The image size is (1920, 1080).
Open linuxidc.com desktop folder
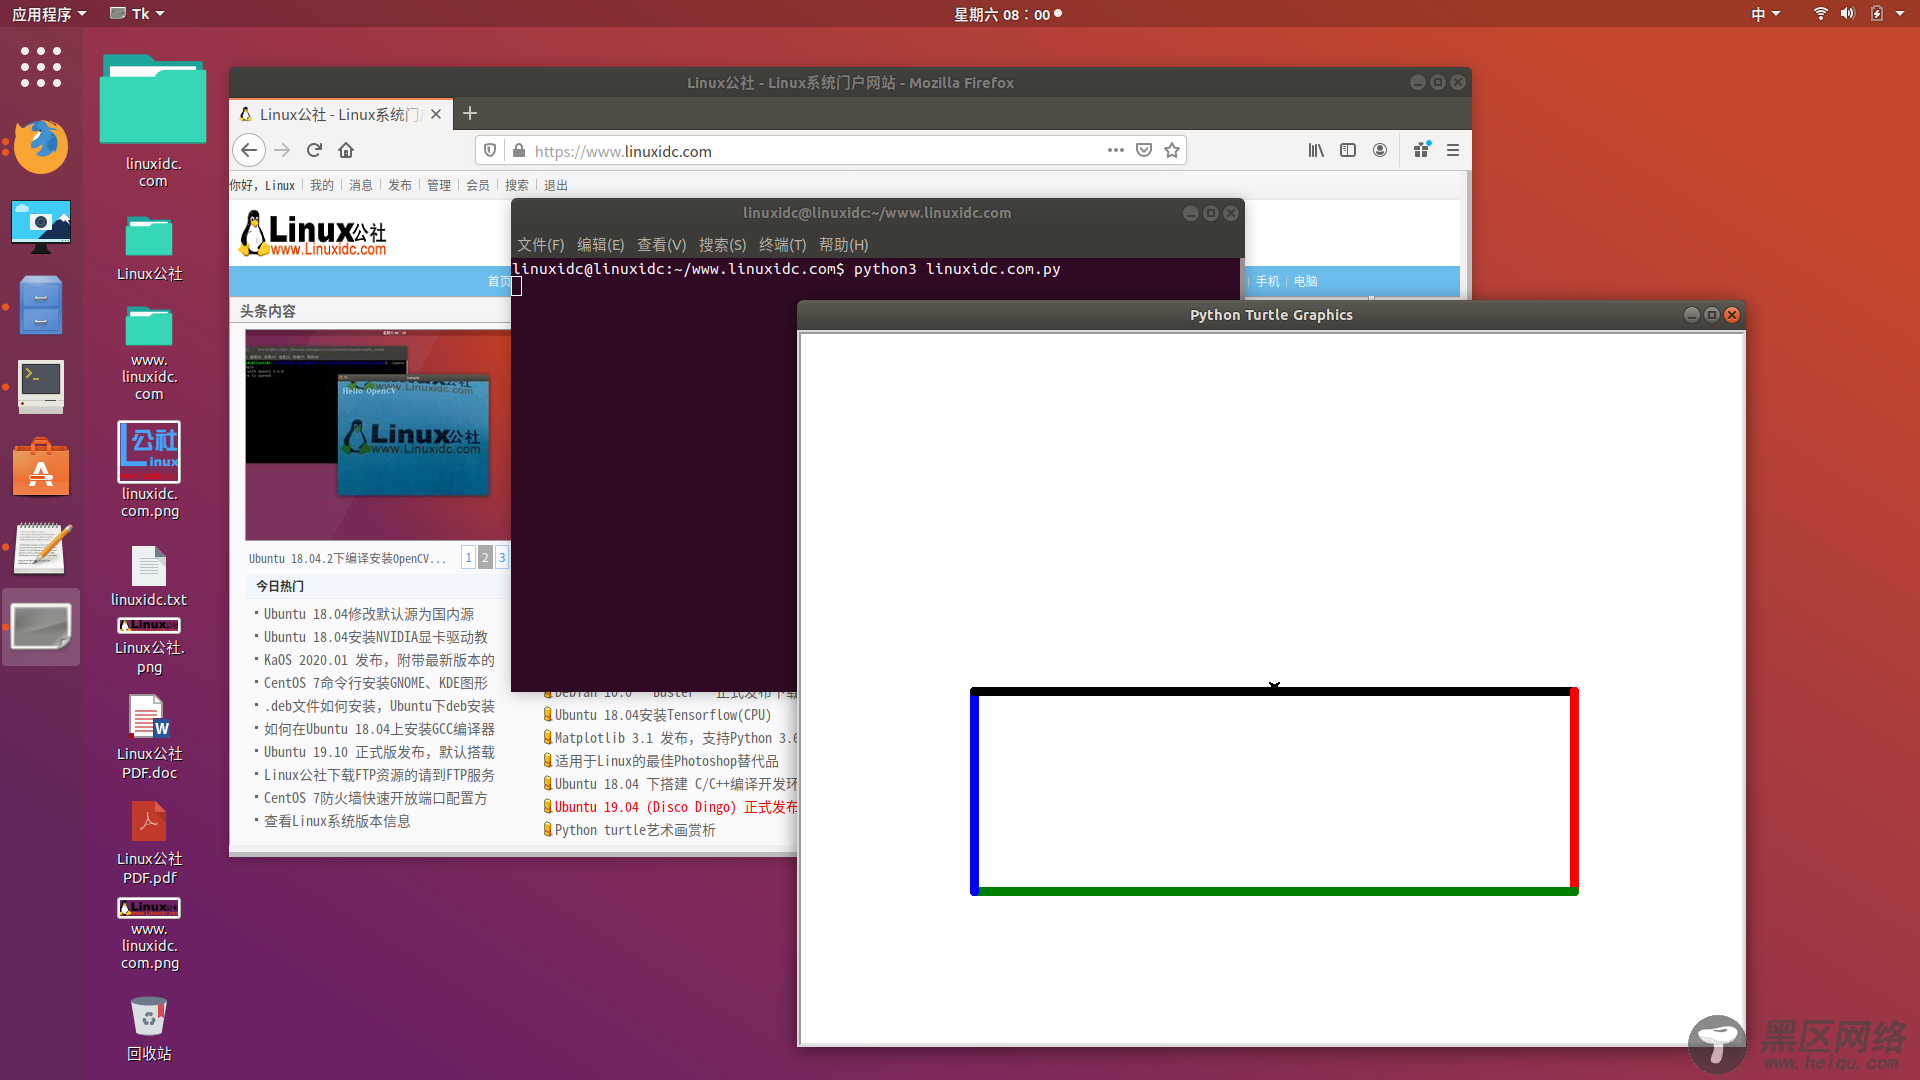click(x=153, y=120)
